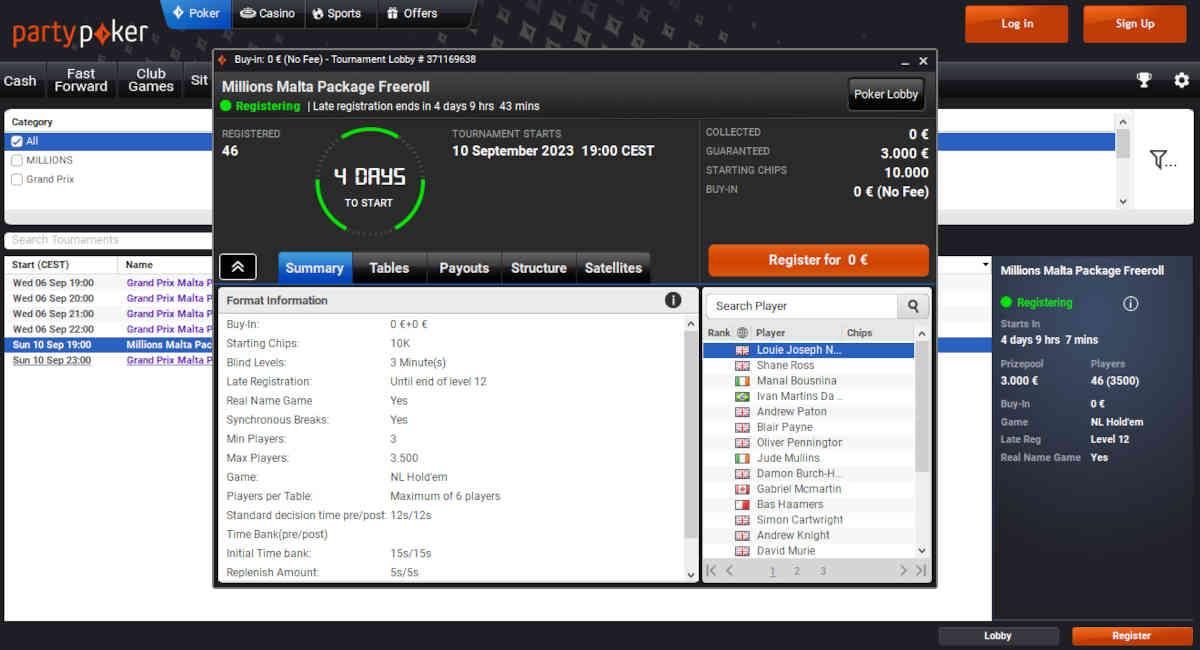
Task: Open the Offers section tab
Action: click(x=411, y=14)
